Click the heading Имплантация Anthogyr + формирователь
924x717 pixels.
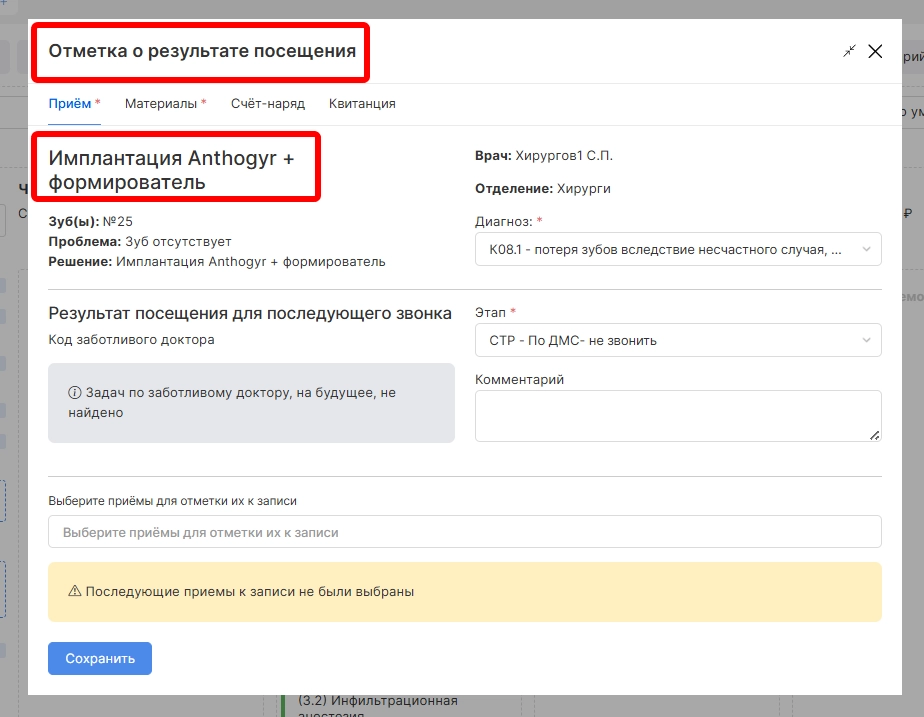tap(171, 169)
